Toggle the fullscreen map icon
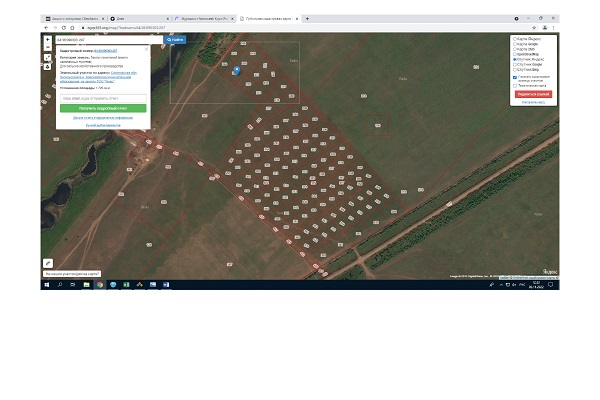Image resolution: width=600 pixels, height=400 pixels. click(48, 58)
